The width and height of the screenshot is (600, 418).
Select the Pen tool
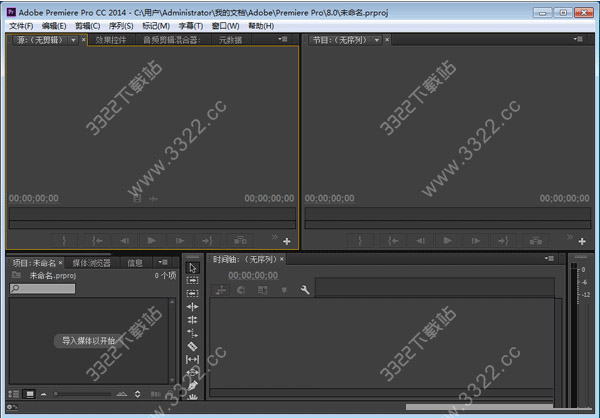(193, 385)
